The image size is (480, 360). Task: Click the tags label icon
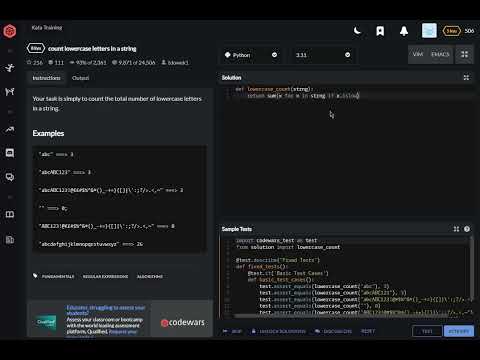click(x=35, y=276)
